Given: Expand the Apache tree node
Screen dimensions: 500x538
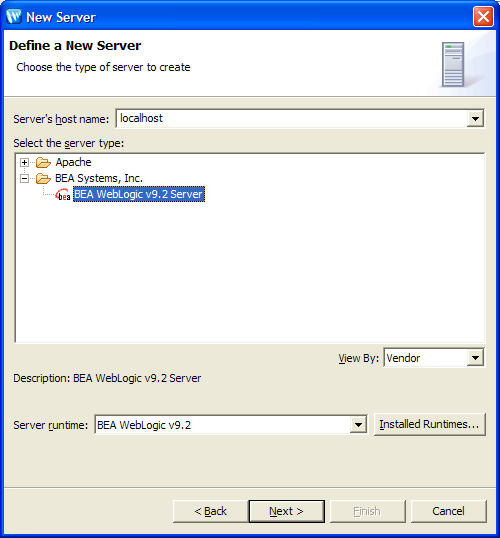Looking at the screenshot, I should click(x=24, y=162).
